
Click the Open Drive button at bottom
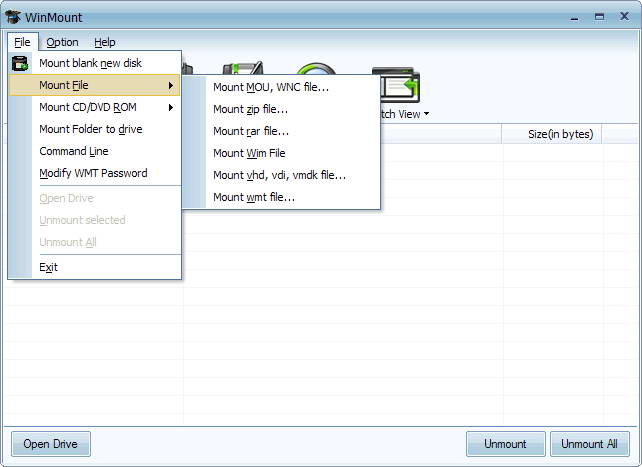coord(51,444)
